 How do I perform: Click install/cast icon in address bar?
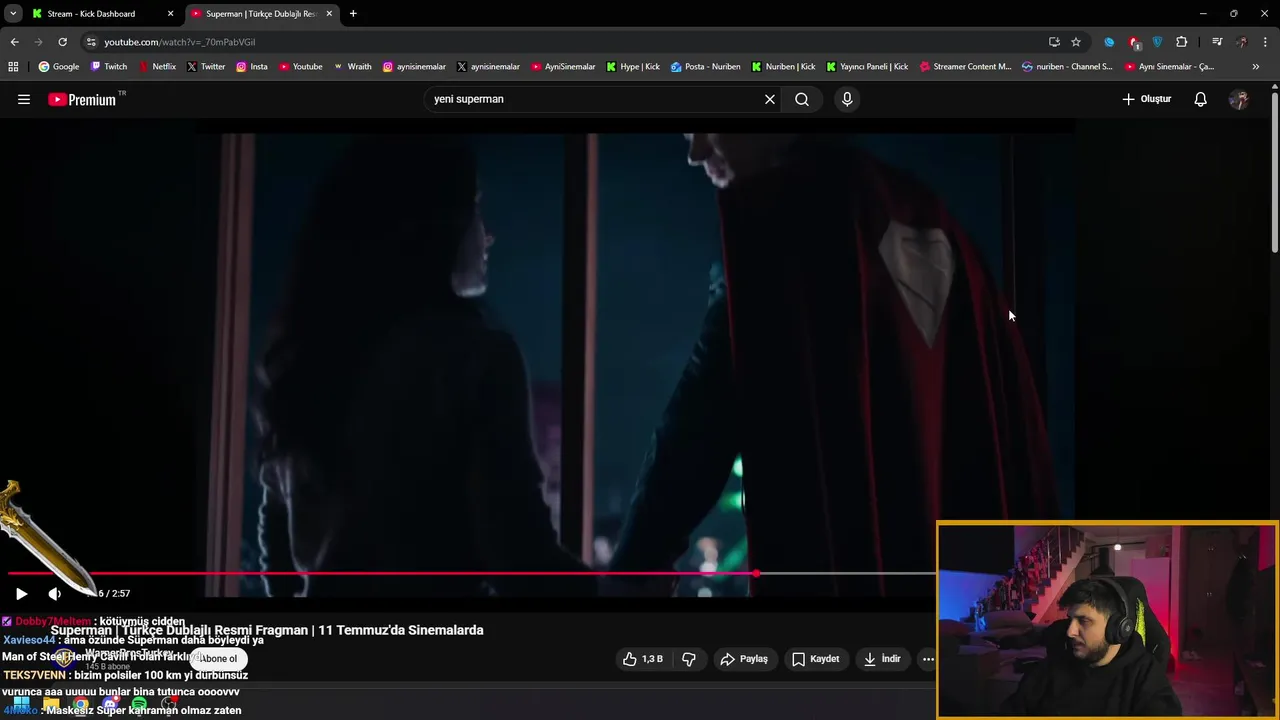pyautogui.click(x=1054, y=42)
